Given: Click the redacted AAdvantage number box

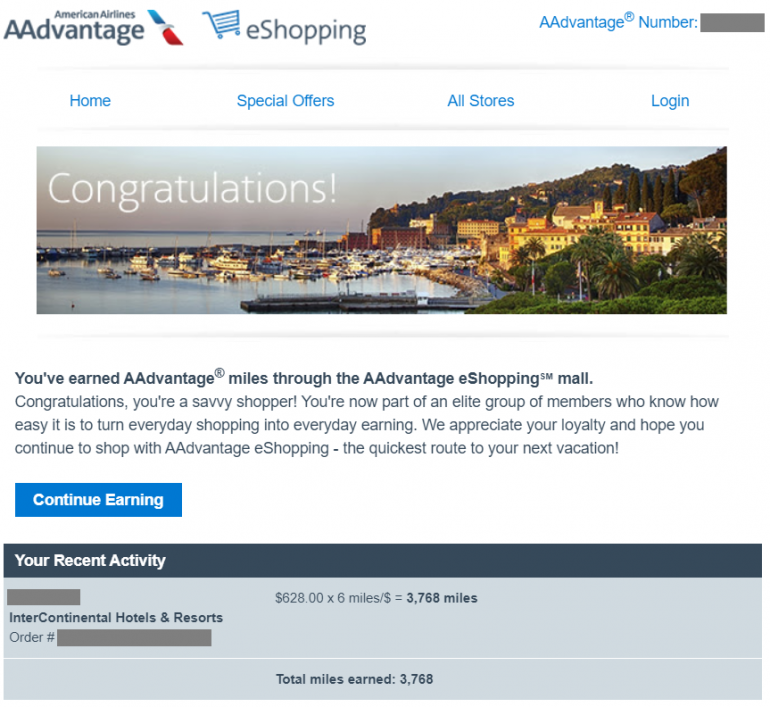Looking at the screenshot, I should [732, 23].
